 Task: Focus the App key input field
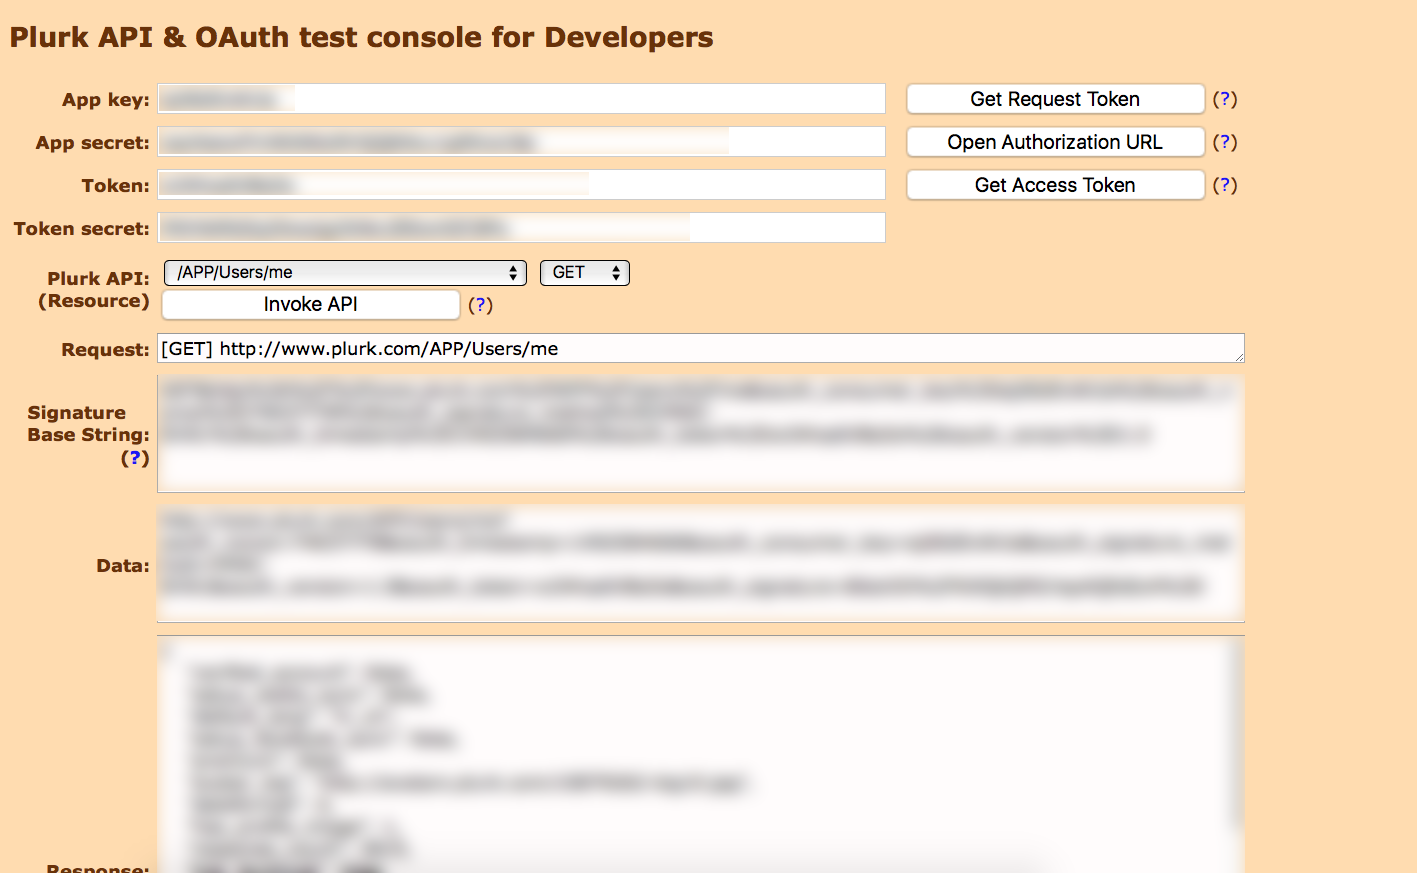point(521,99)
